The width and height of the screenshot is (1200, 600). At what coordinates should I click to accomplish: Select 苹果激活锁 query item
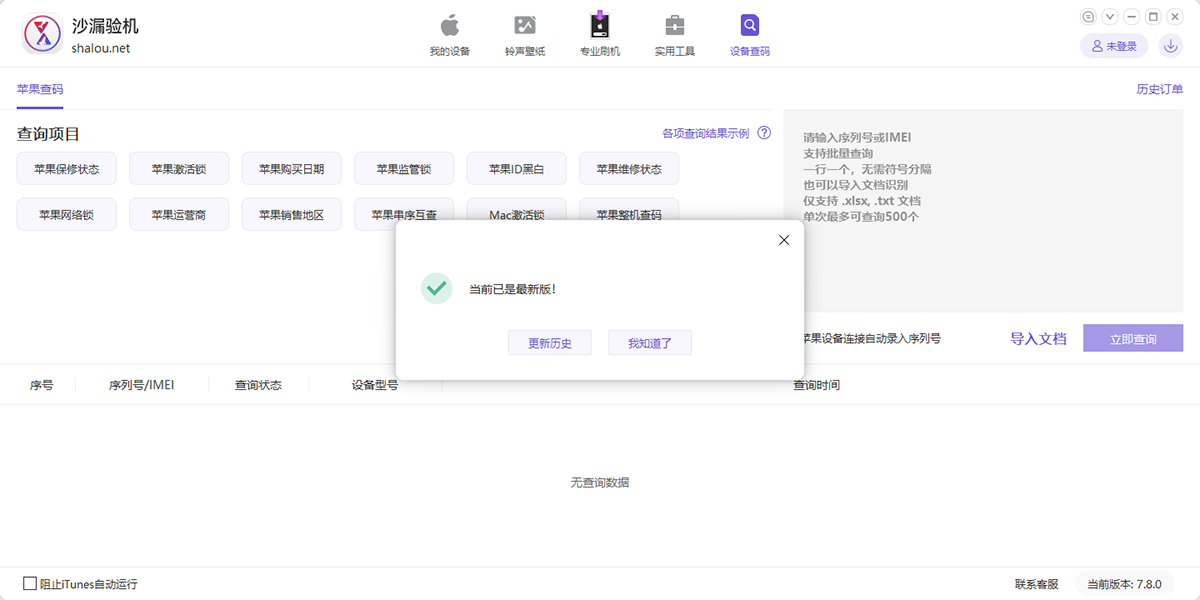click(x=179, y=169)
